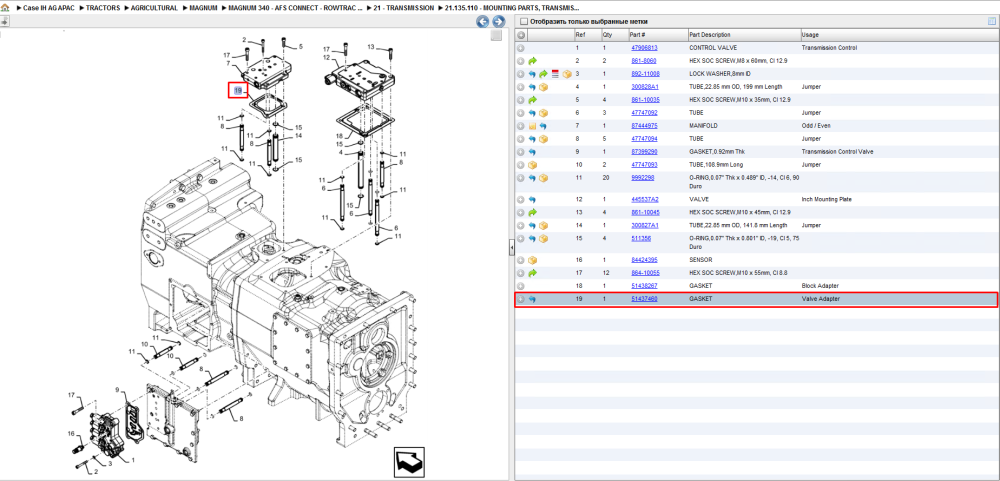Click callout 12 at the upper-right valve
This screenshot has height=481, width=1000.
click(327, 57)
